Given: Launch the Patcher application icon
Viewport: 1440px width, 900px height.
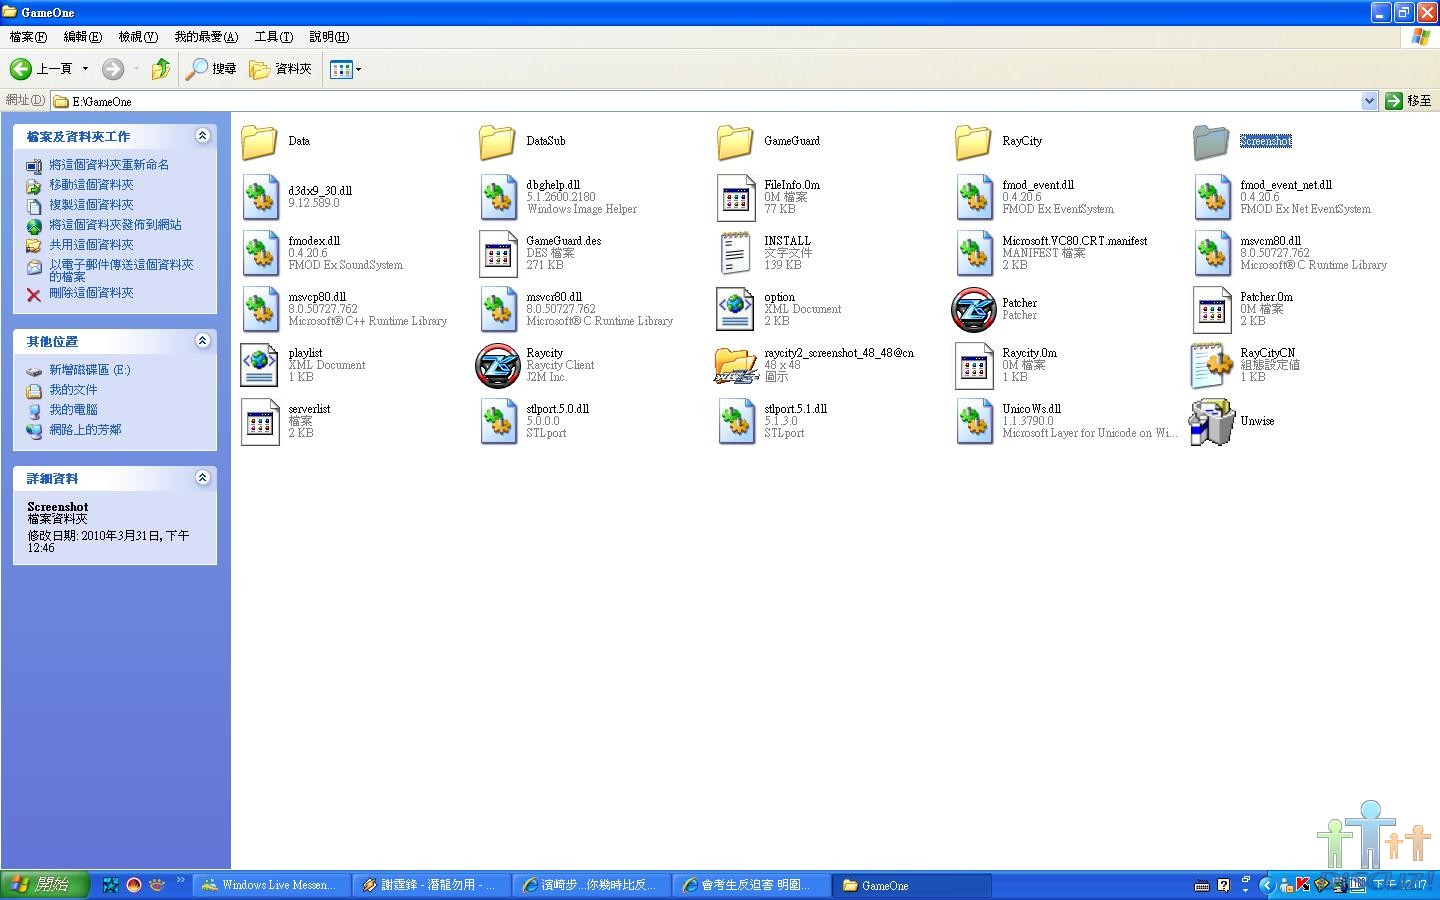Looking at the screenshot, I should [973, 309].
